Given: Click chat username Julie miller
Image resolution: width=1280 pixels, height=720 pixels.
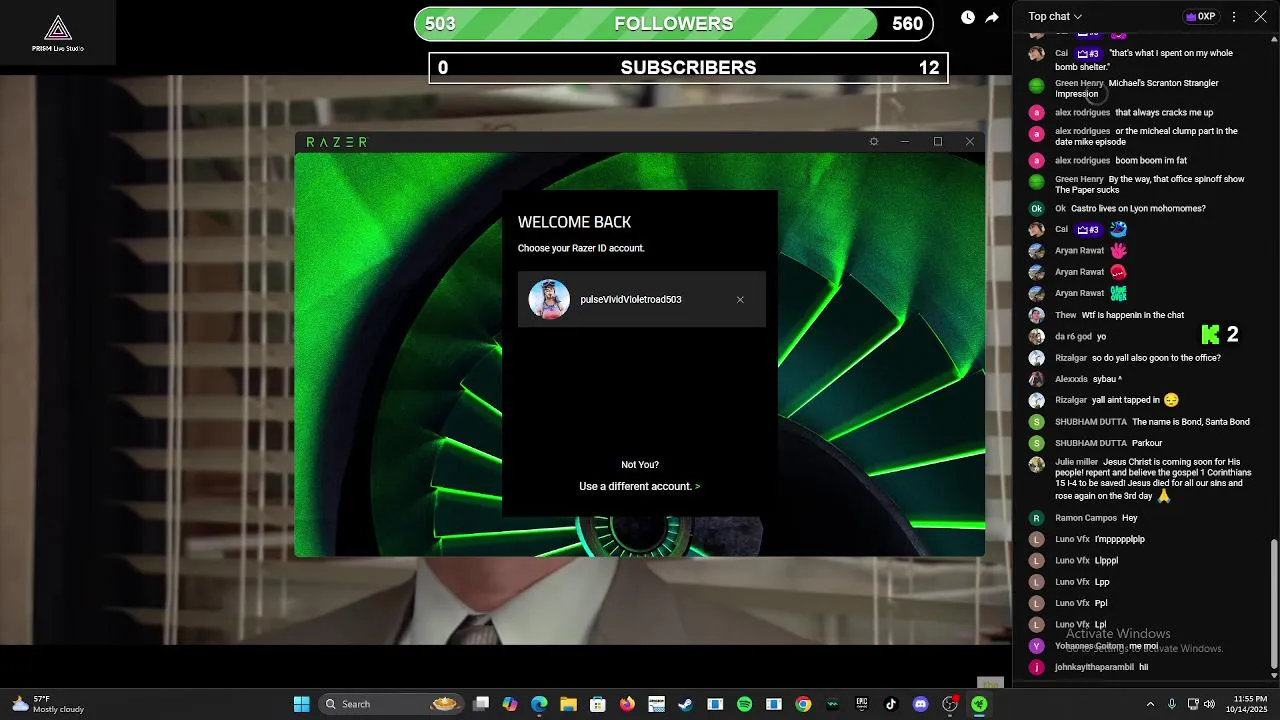Looking at the screenshot, I should pyautogui.click(x=1076, y=462).
